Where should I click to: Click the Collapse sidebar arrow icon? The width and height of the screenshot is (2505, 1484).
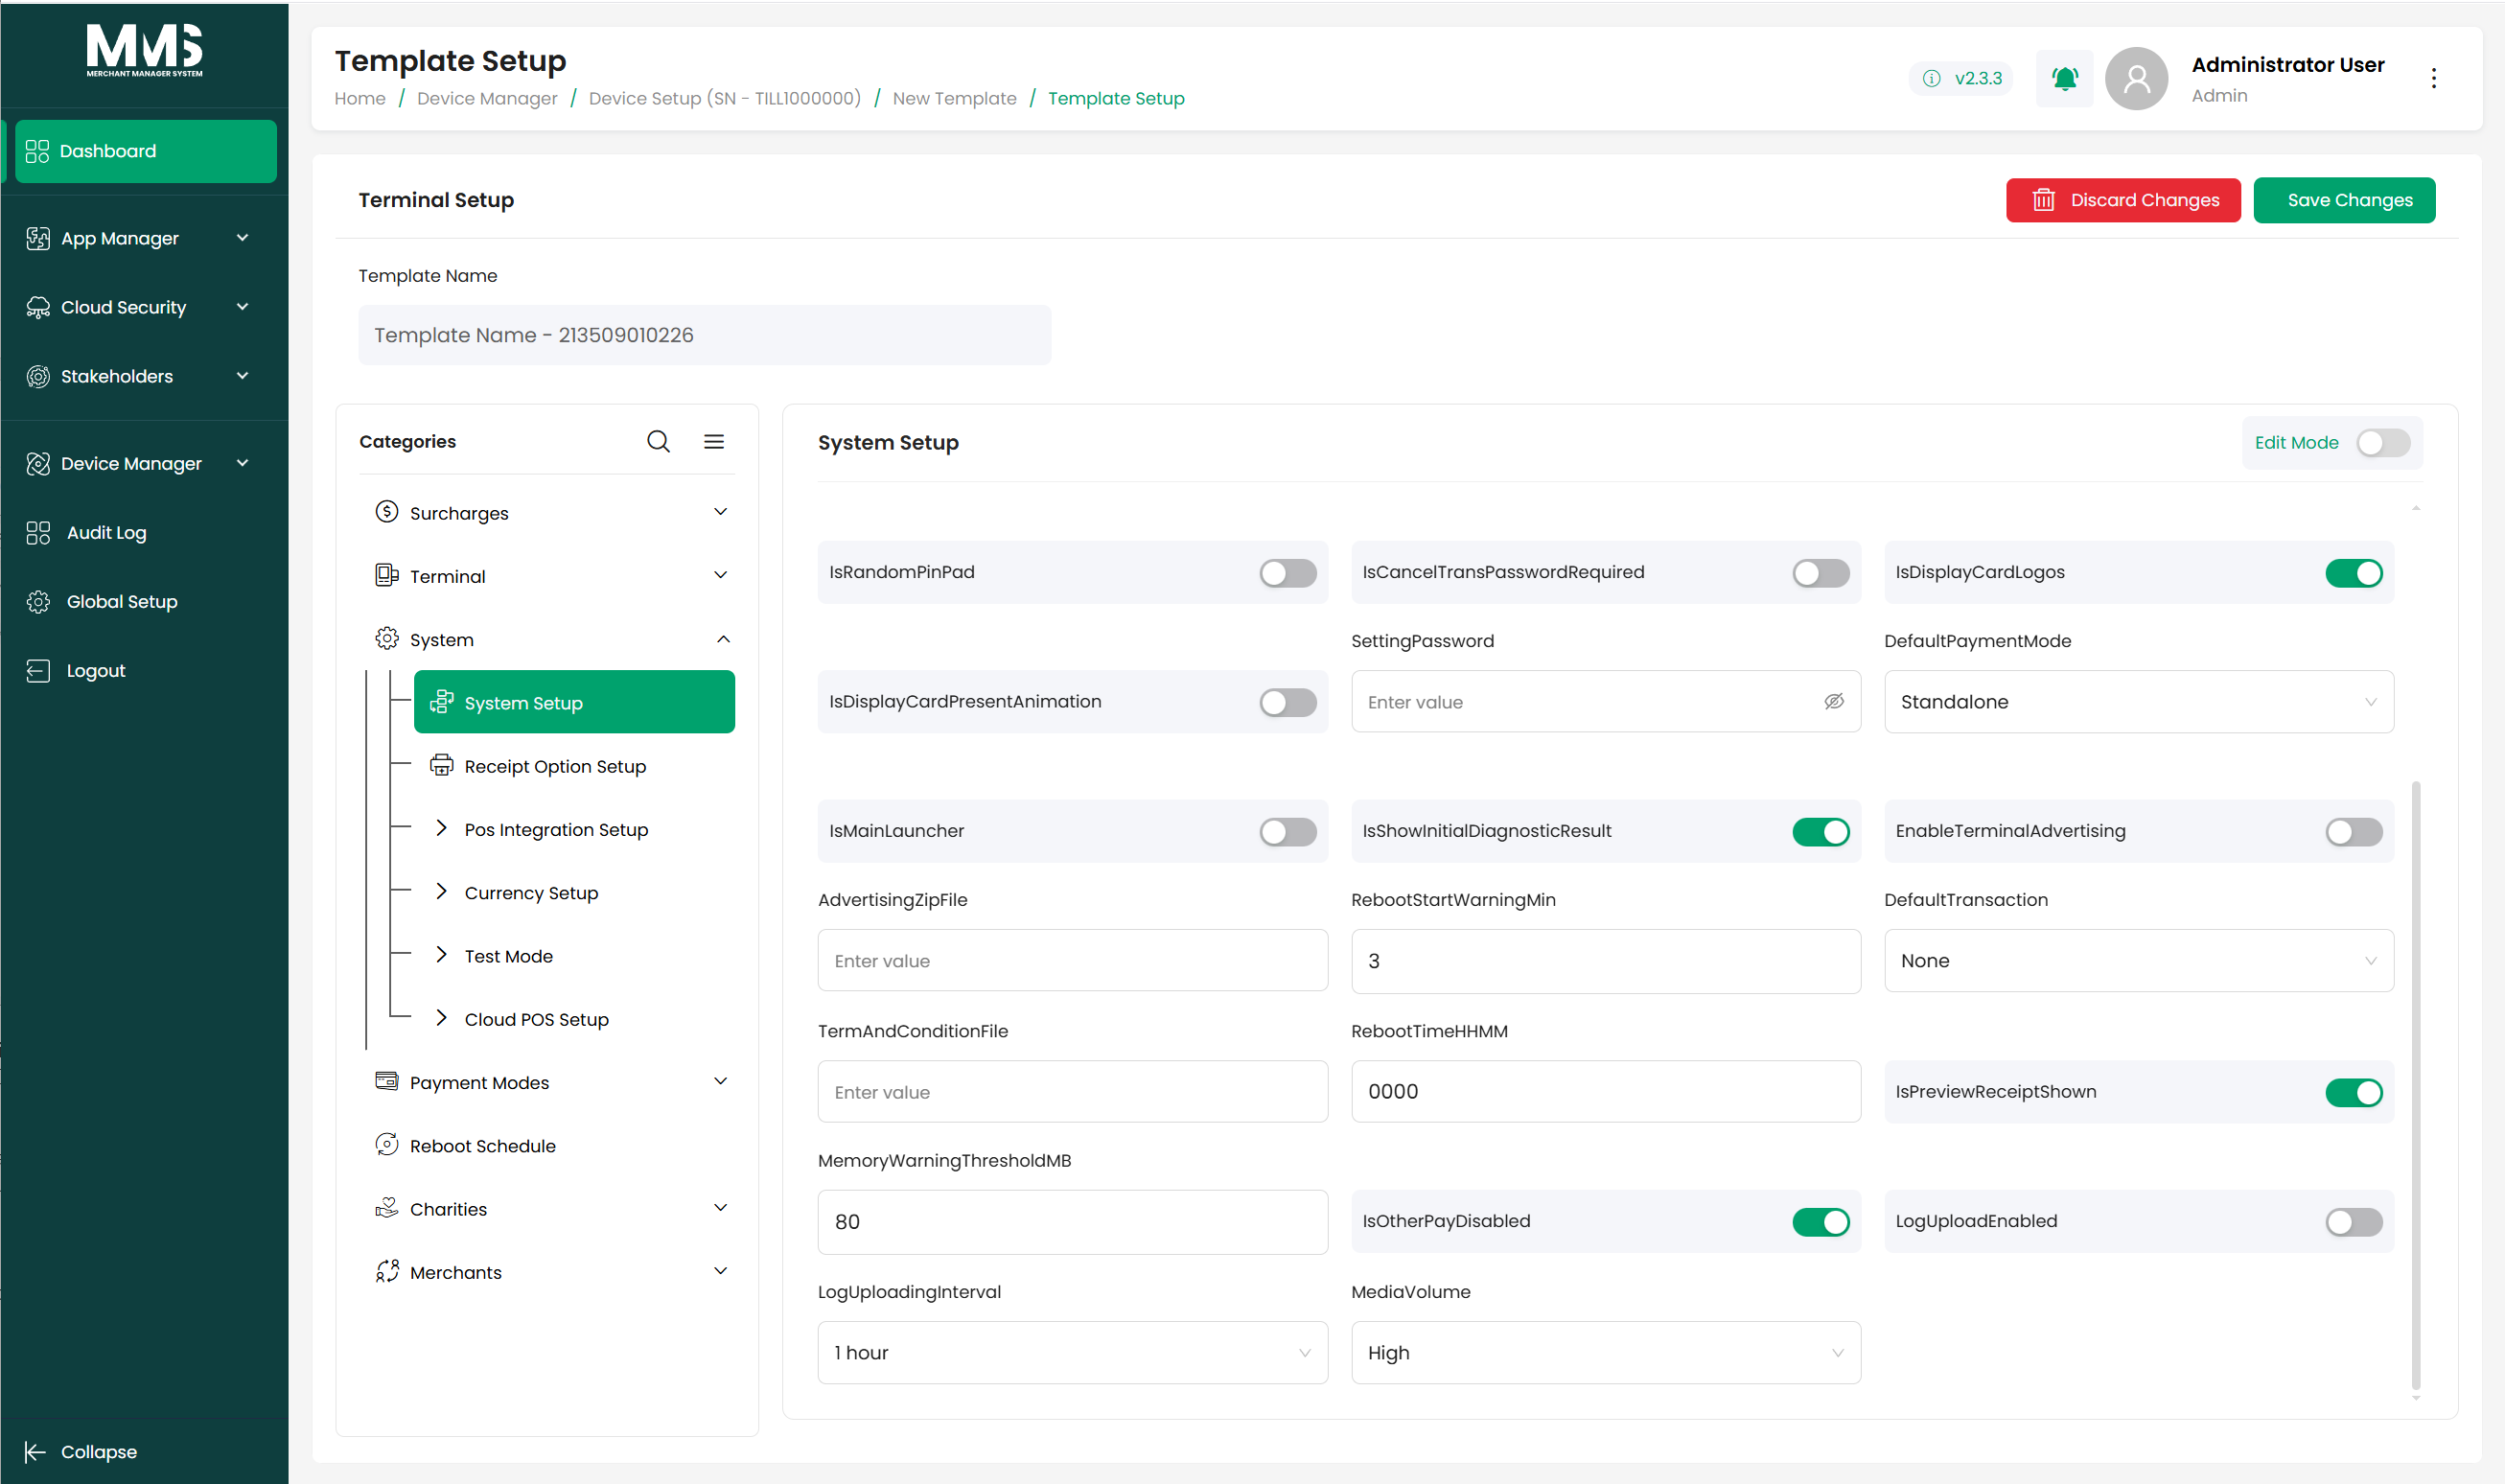coord(35,1452)
